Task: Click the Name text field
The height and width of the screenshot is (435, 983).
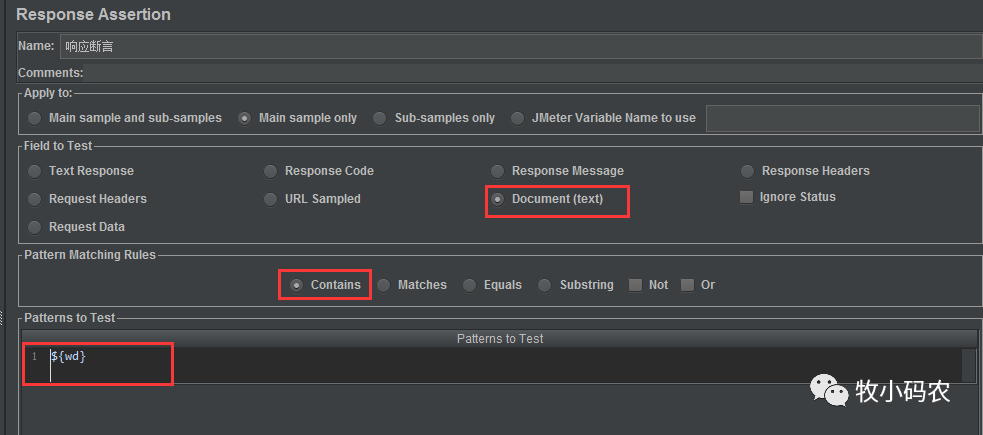Action: click(520, 46)
